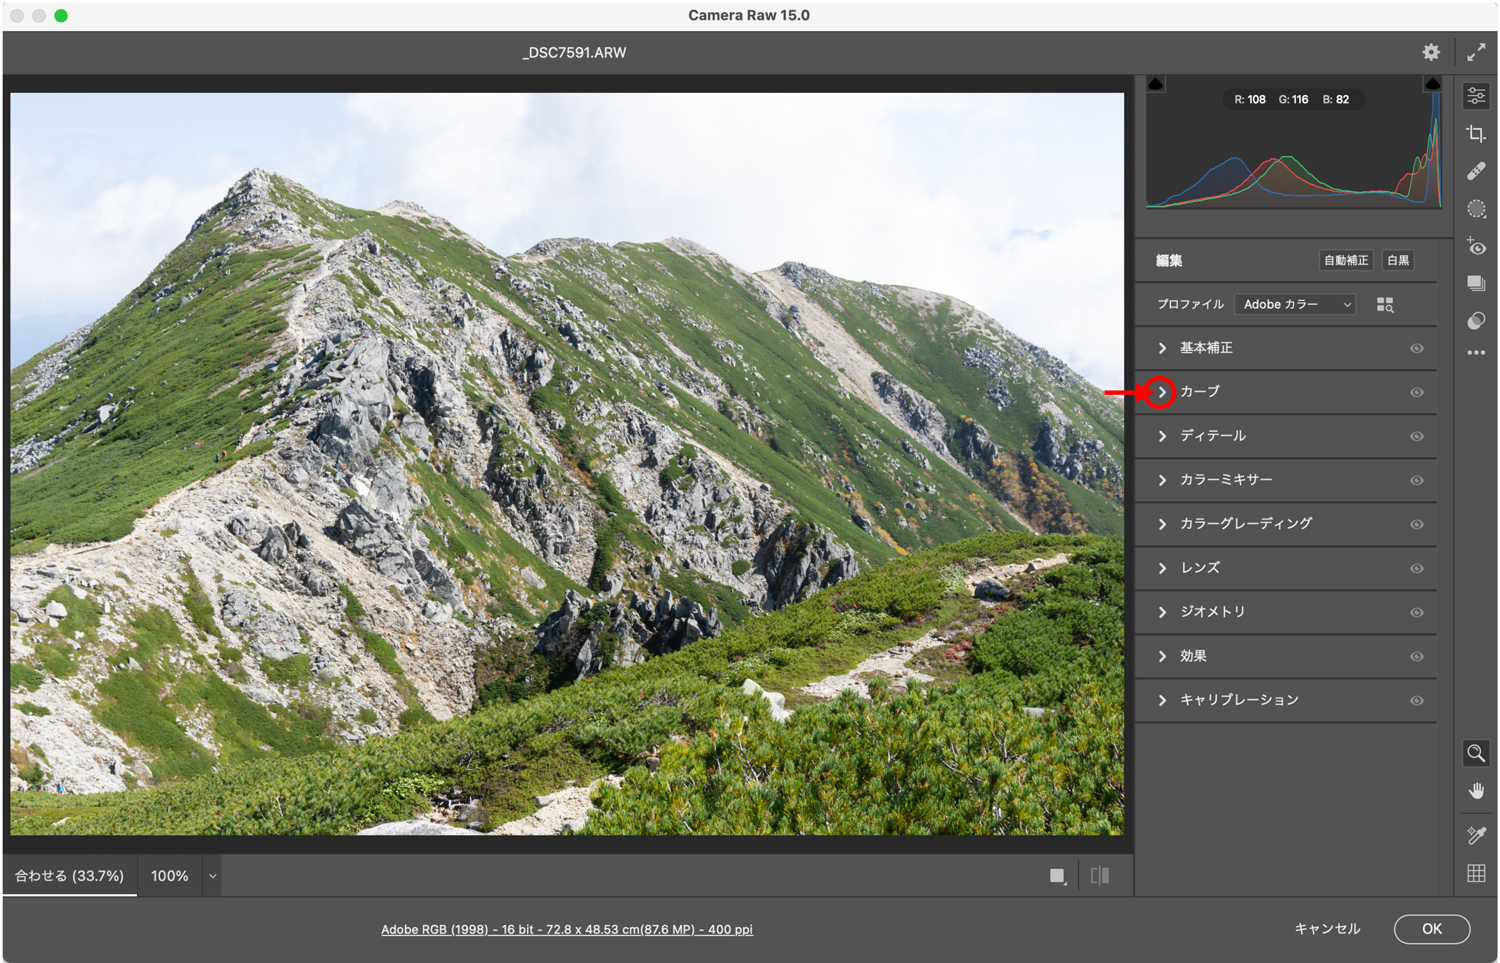Toggle highlight clipping warning in histogram
Viewport: 1500px width, 963px height.
click(1432, 84)
